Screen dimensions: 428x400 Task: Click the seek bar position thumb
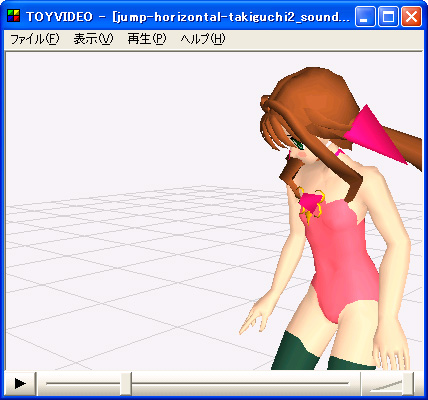click(126, 383)
